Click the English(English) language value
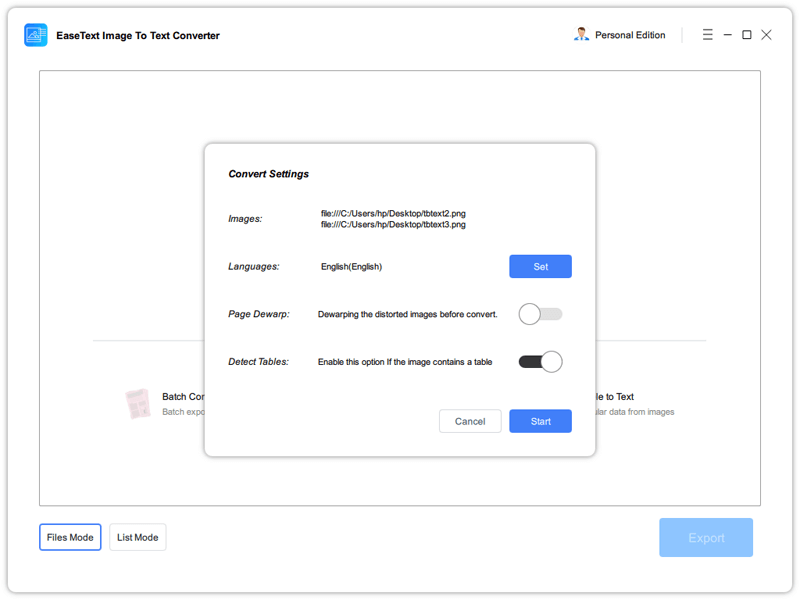This screenshot has height=600, width=800. point(351,266)
